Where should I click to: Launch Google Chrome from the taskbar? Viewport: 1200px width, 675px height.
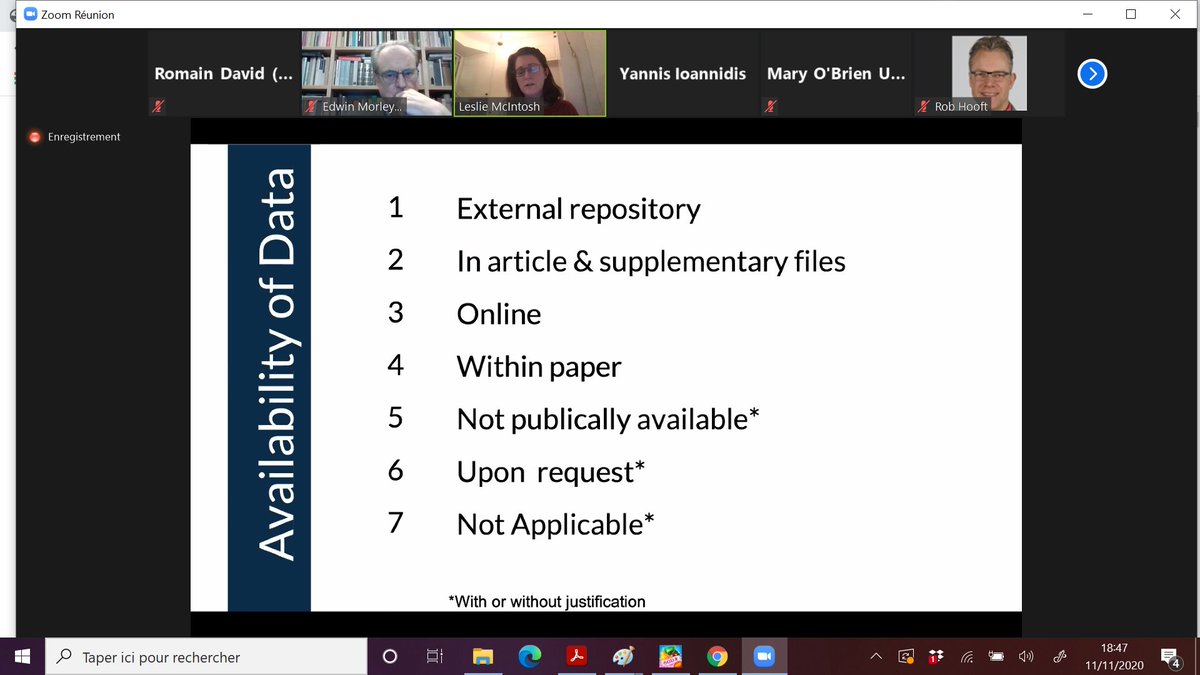(718, 656)
